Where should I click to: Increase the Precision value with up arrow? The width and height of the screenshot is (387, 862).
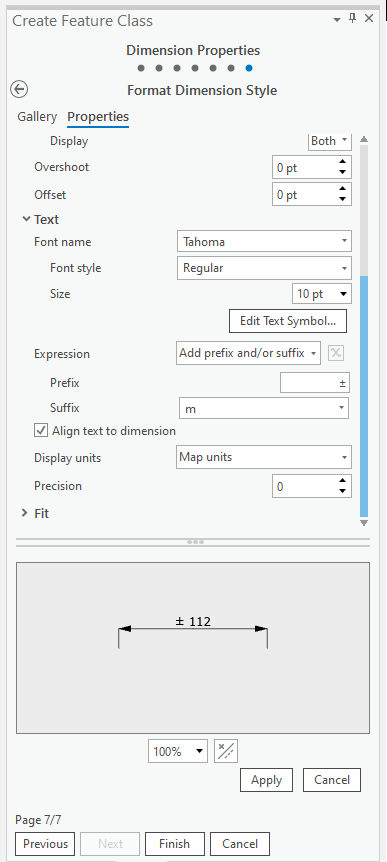coord(342,480)
